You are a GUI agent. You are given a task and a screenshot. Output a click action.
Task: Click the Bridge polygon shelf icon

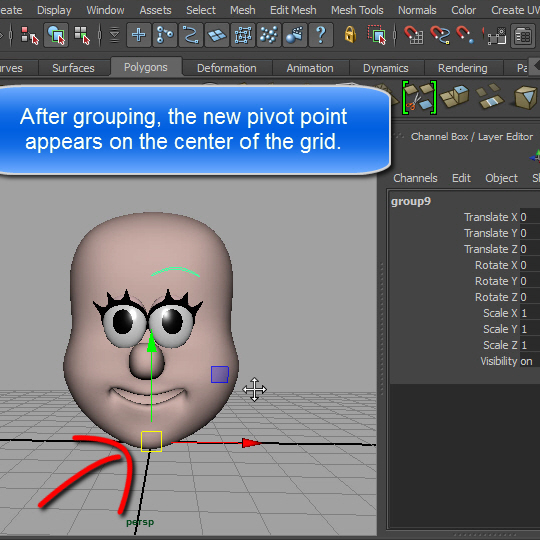click(x=490, y=96)
